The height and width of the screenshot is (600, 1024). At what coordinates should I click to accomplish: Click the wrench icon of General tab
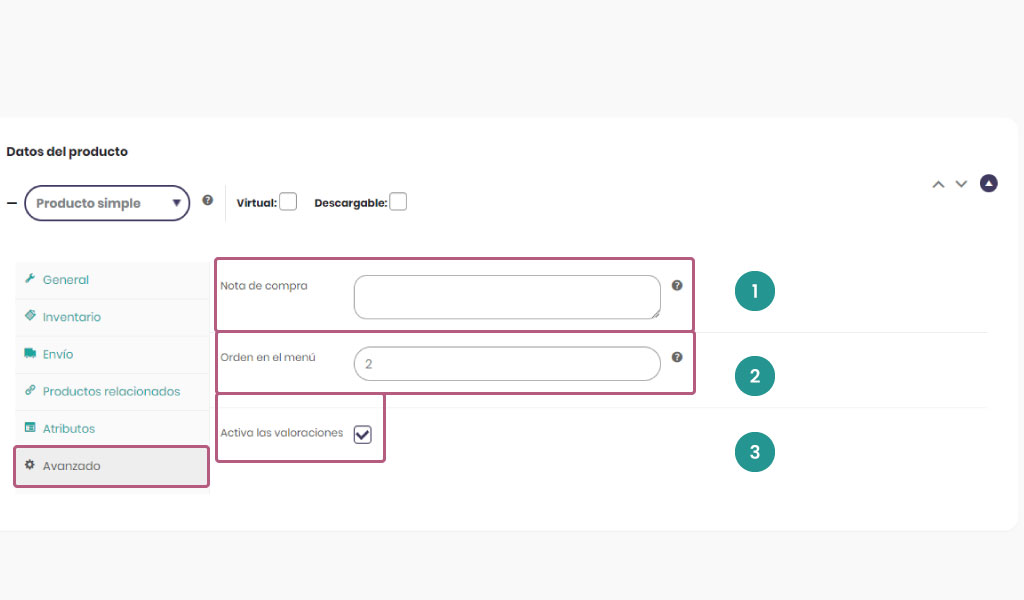[x=30, y=279]
